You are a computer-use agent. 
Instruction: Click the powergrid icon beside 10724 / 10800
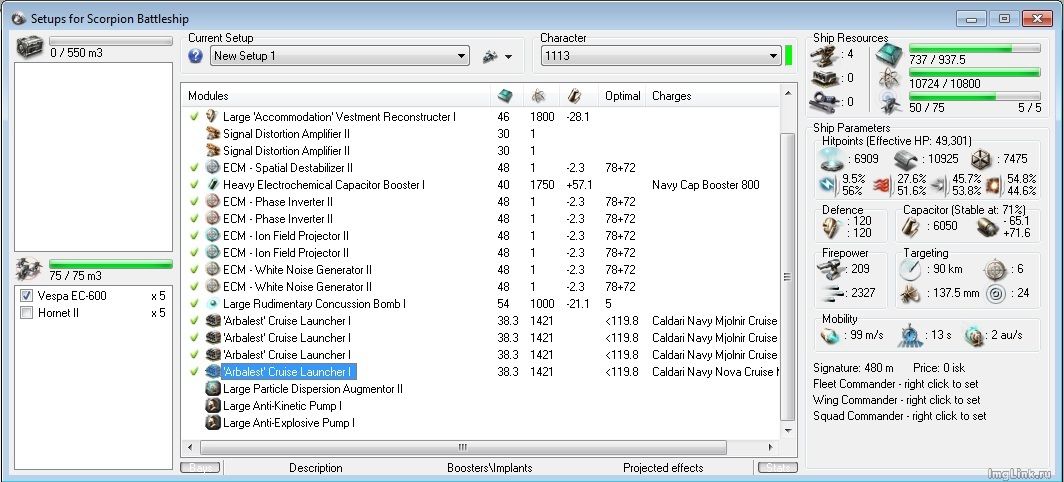pyautogui.click(x=889, y=79)
